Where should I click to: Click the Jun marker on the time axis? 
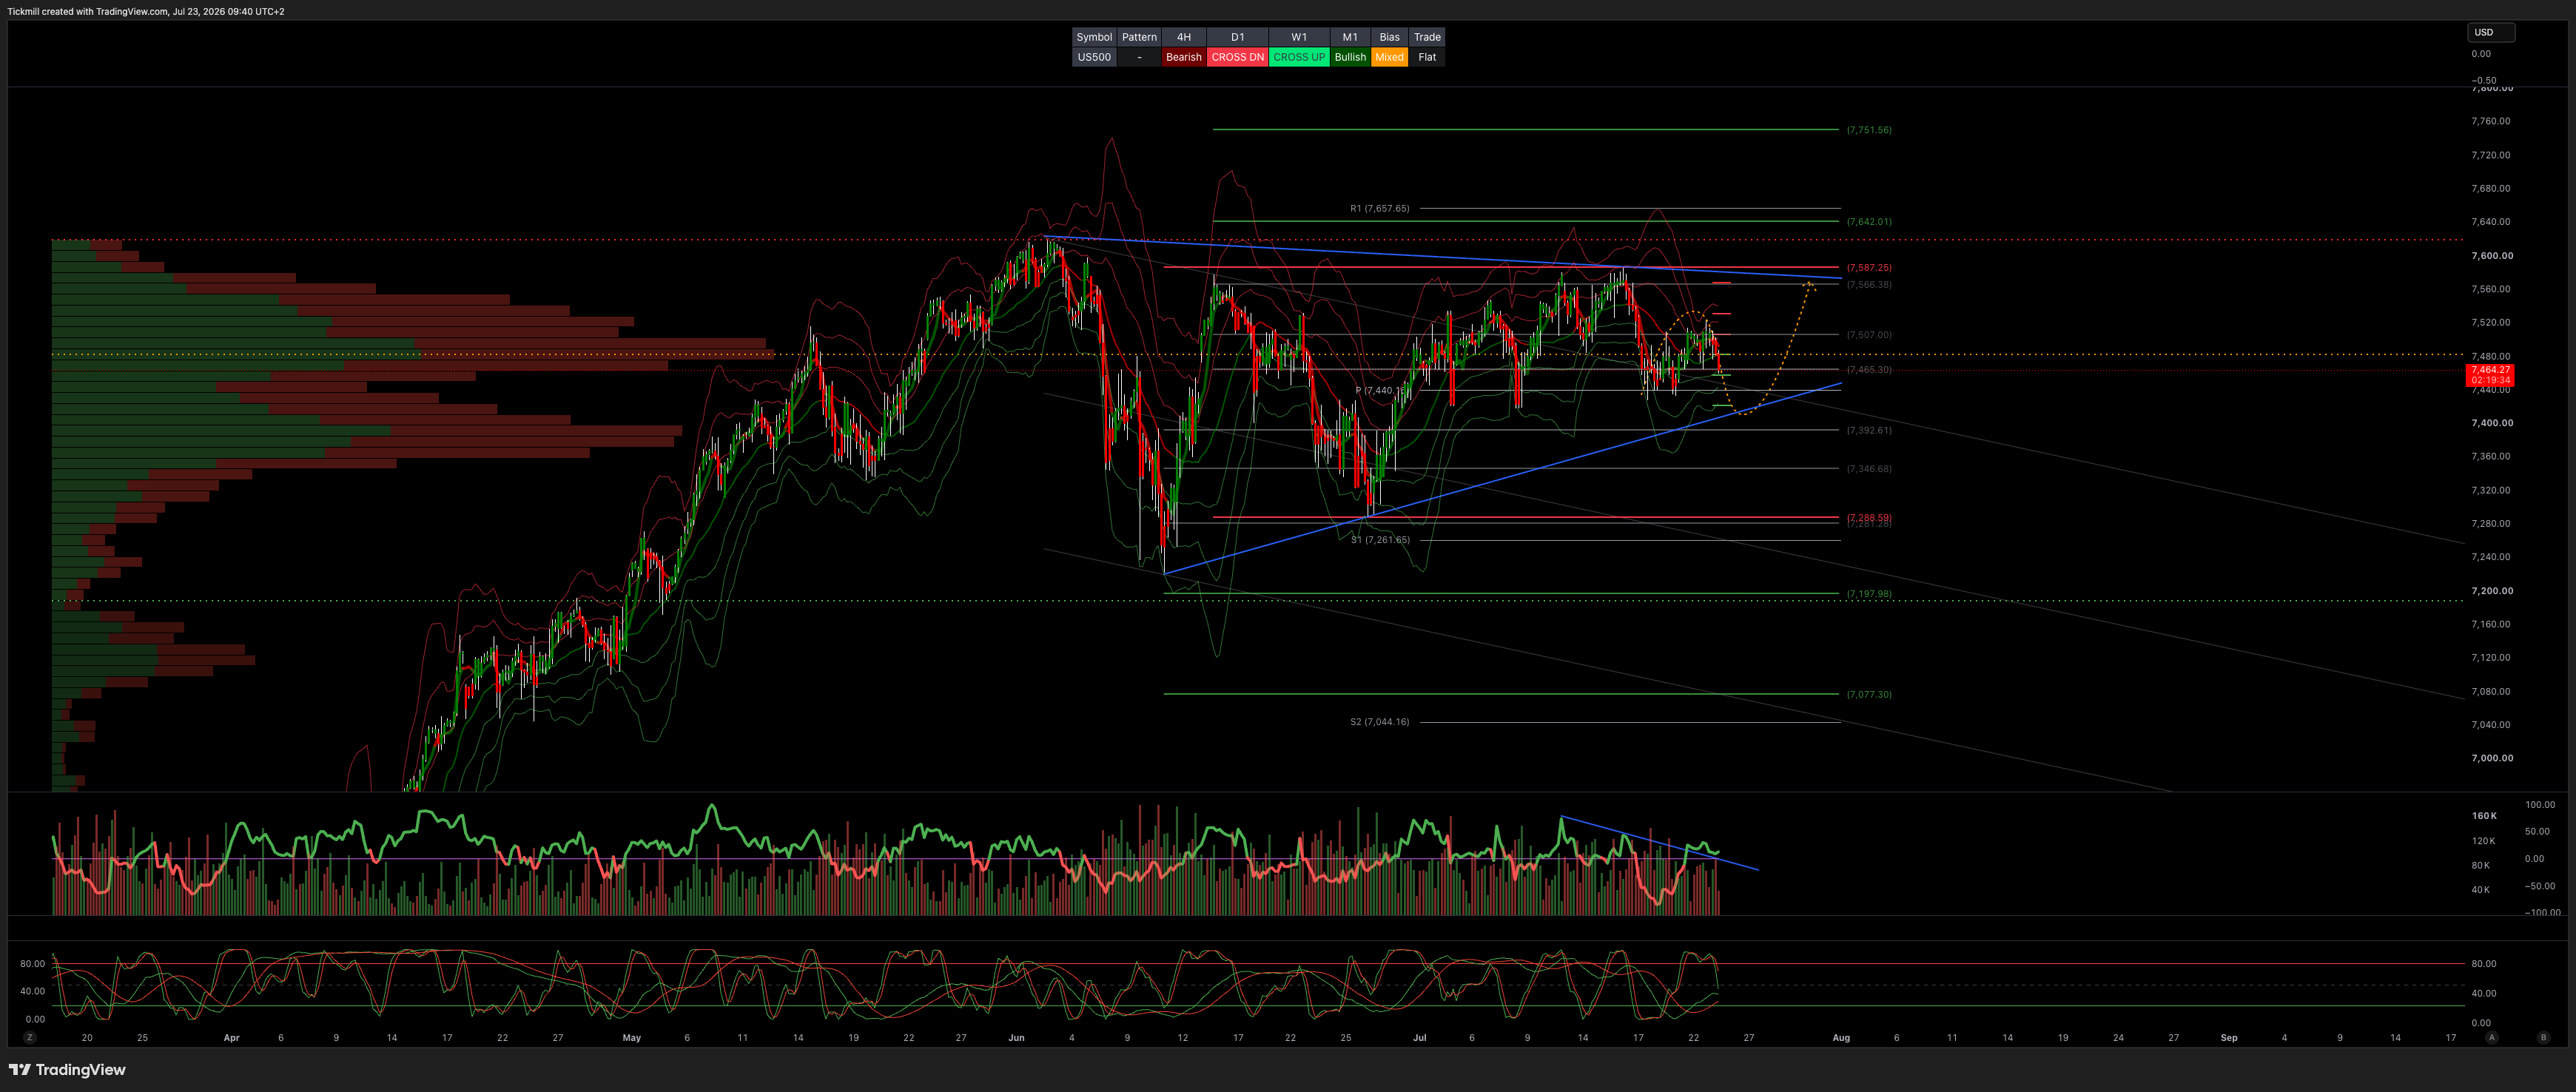(1016, 1038)
